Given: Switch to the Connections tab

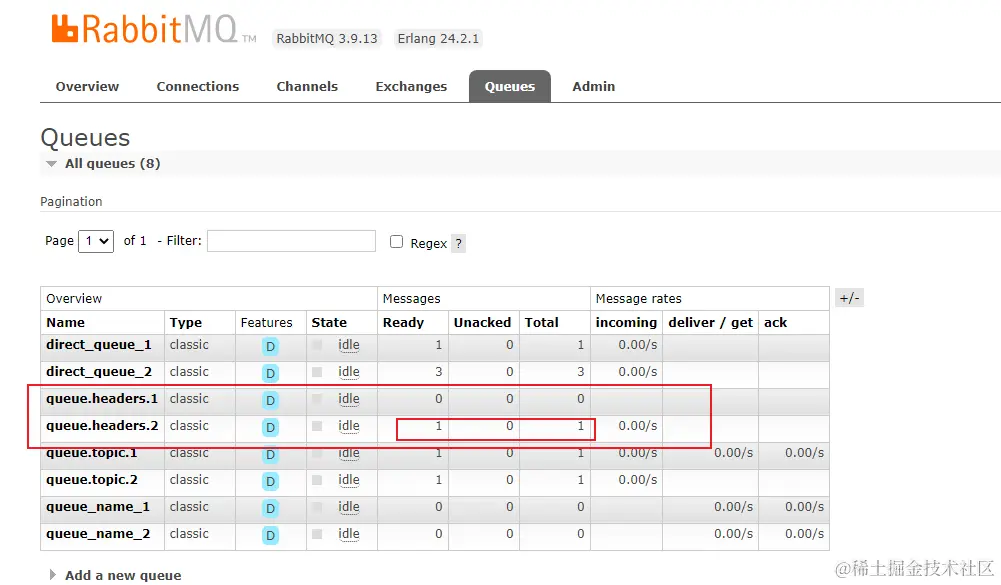Looking at the screenshot, I should pos(197,86).
